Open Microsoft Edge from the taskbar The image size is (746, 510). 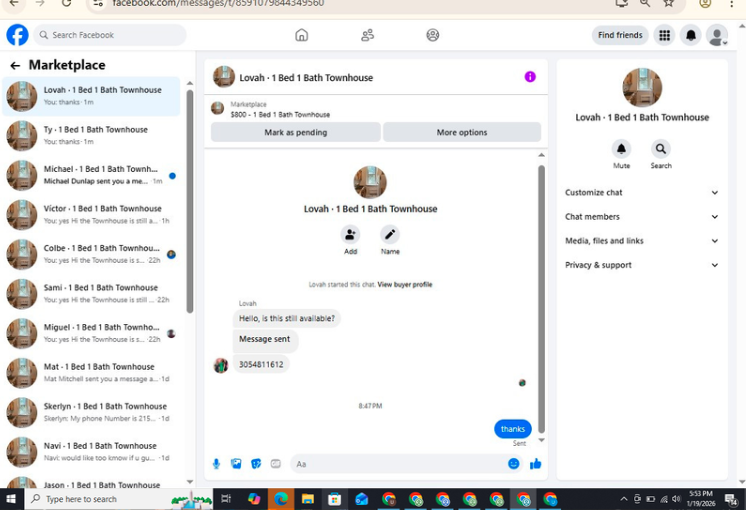281,499
